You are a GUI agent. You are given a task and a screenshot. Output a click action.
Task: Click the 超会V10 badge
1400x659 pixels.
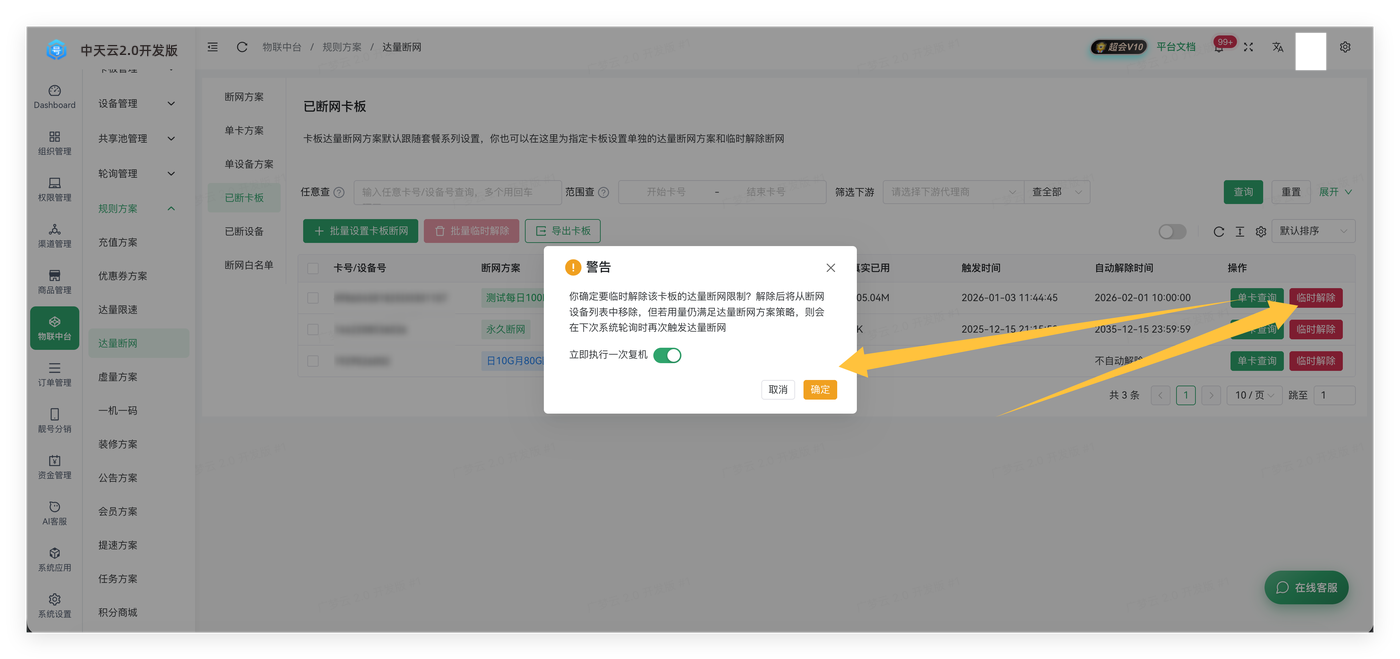pos(1118,47)
